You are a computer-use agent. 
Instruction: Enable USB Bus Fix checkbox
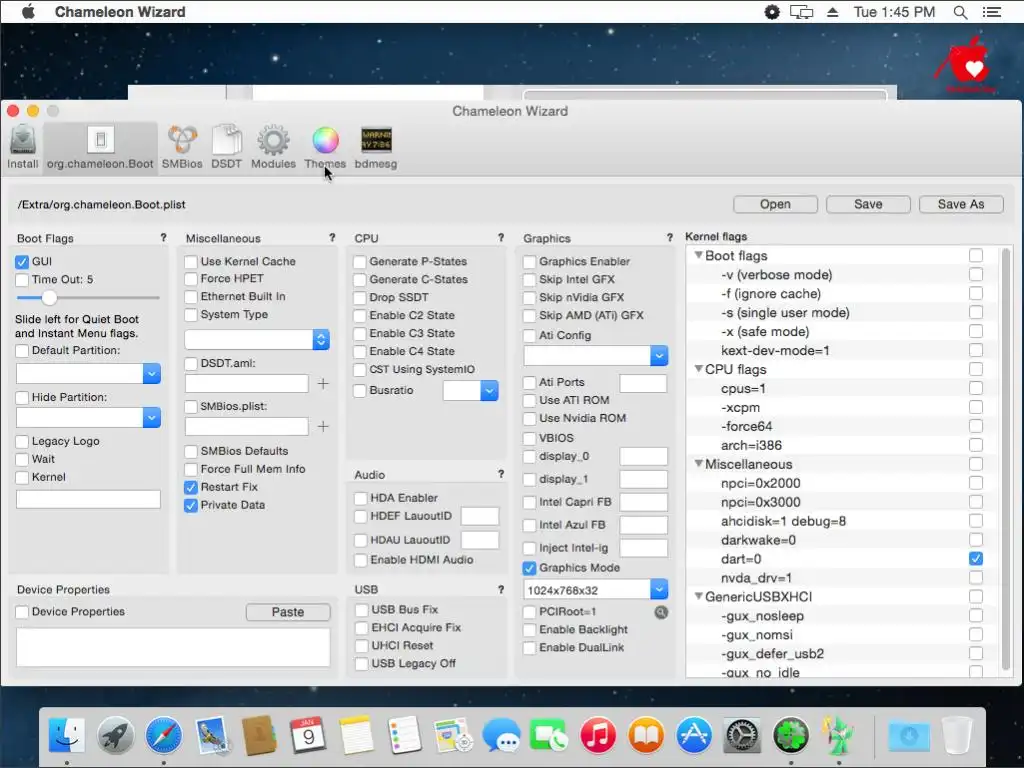point(361,610)
